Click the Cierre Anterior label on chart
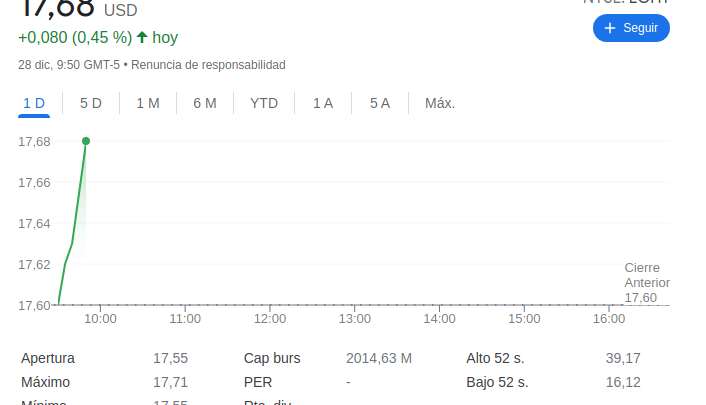The image size is (706, 405). pos(646,275)
